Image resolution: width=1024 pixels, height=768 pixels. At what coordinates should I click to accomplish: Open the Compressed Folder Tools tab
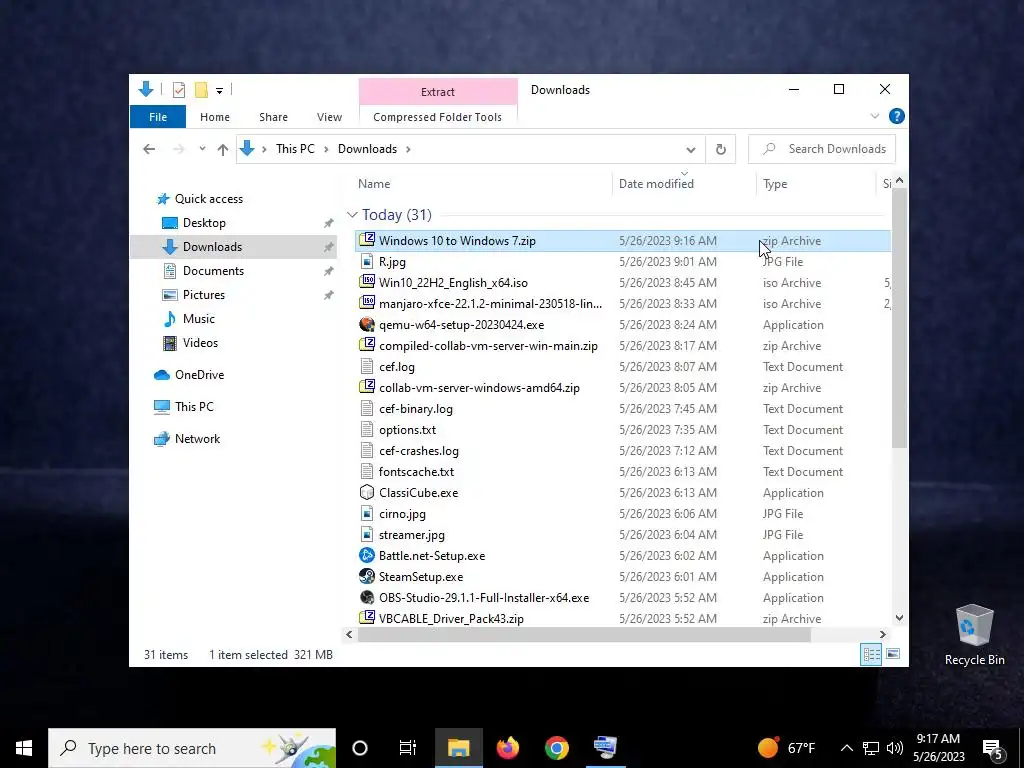(438, 117)
